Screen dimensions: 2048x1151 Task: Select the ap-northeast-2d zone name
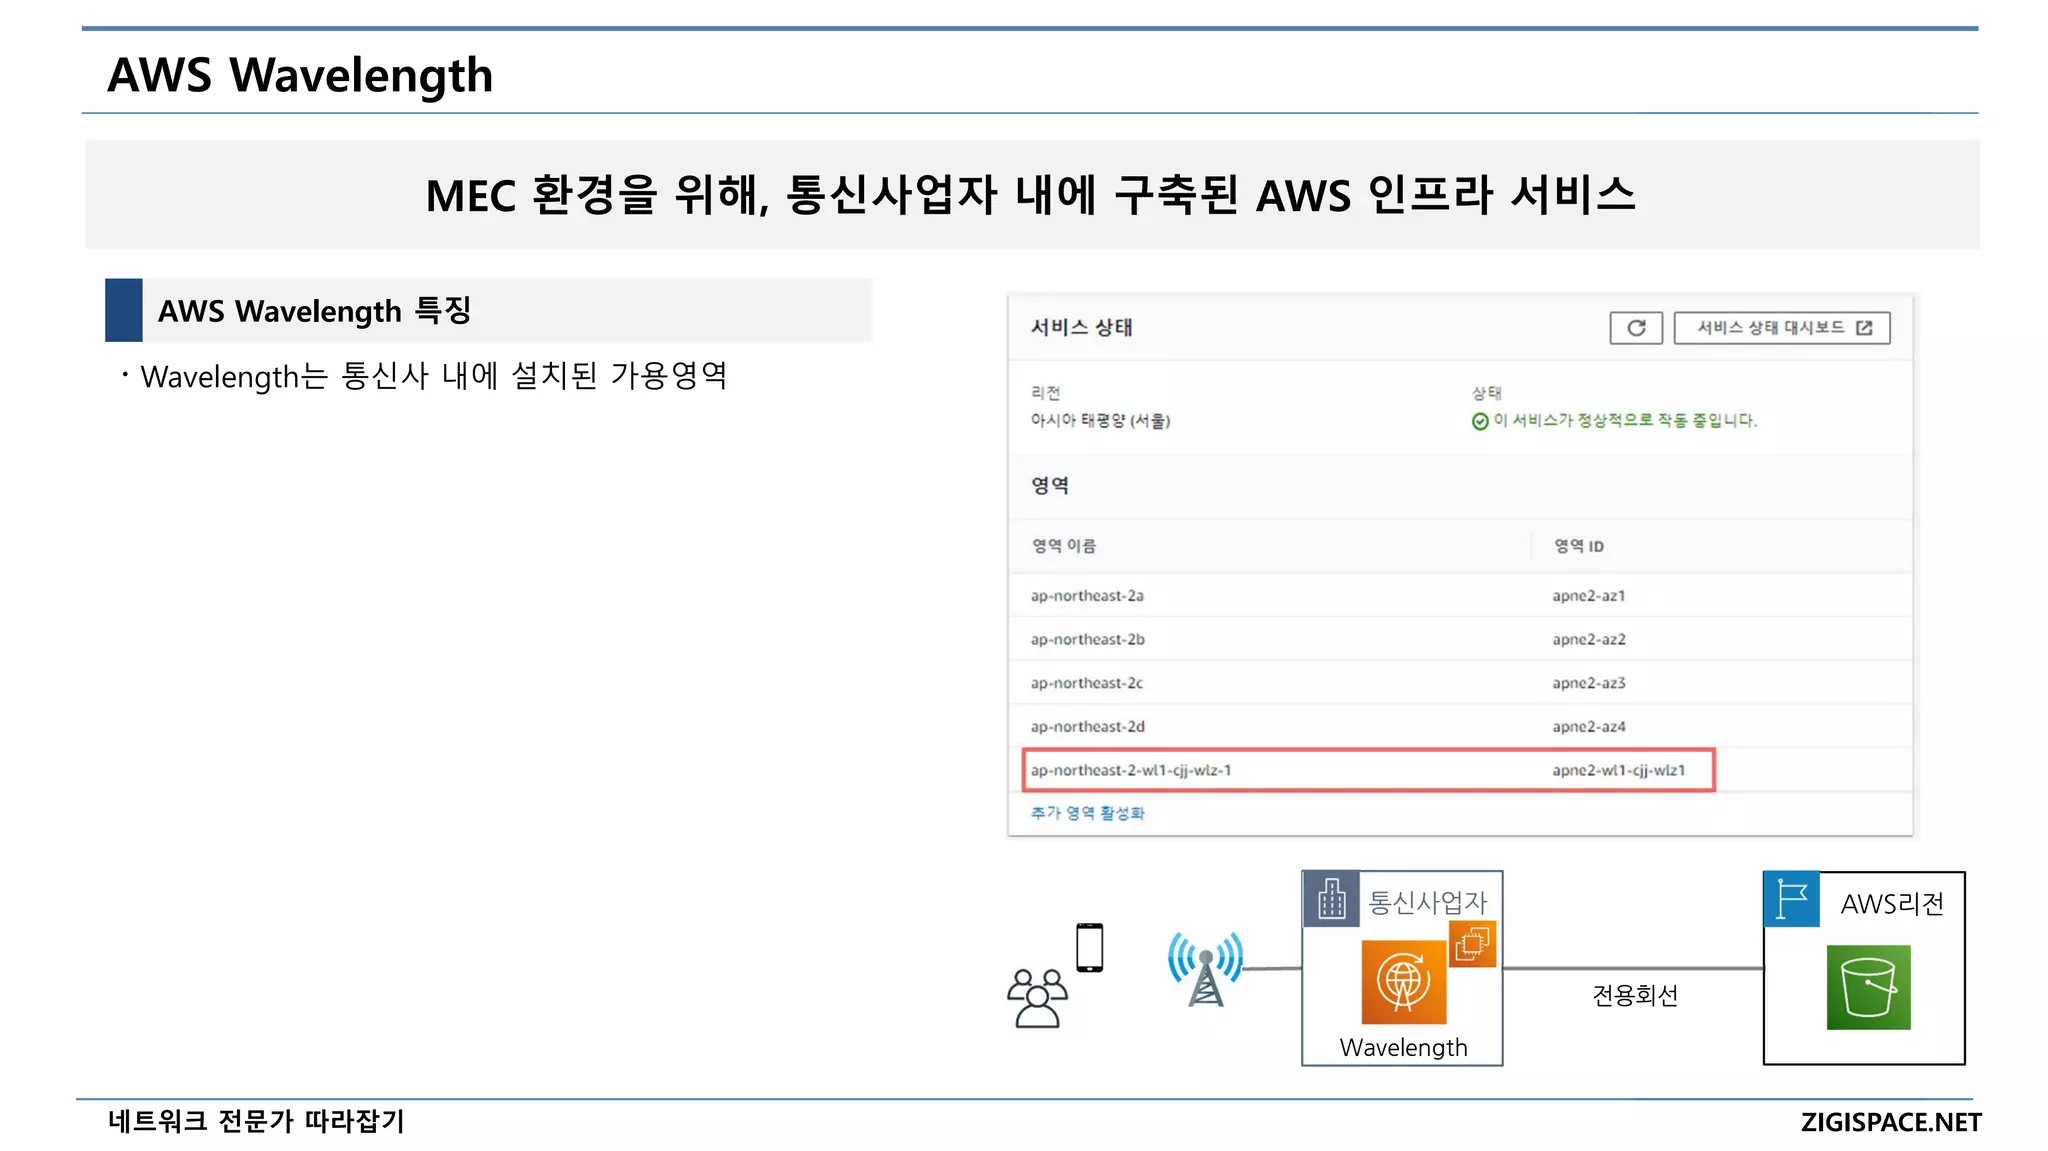[x=1088, y=727]
